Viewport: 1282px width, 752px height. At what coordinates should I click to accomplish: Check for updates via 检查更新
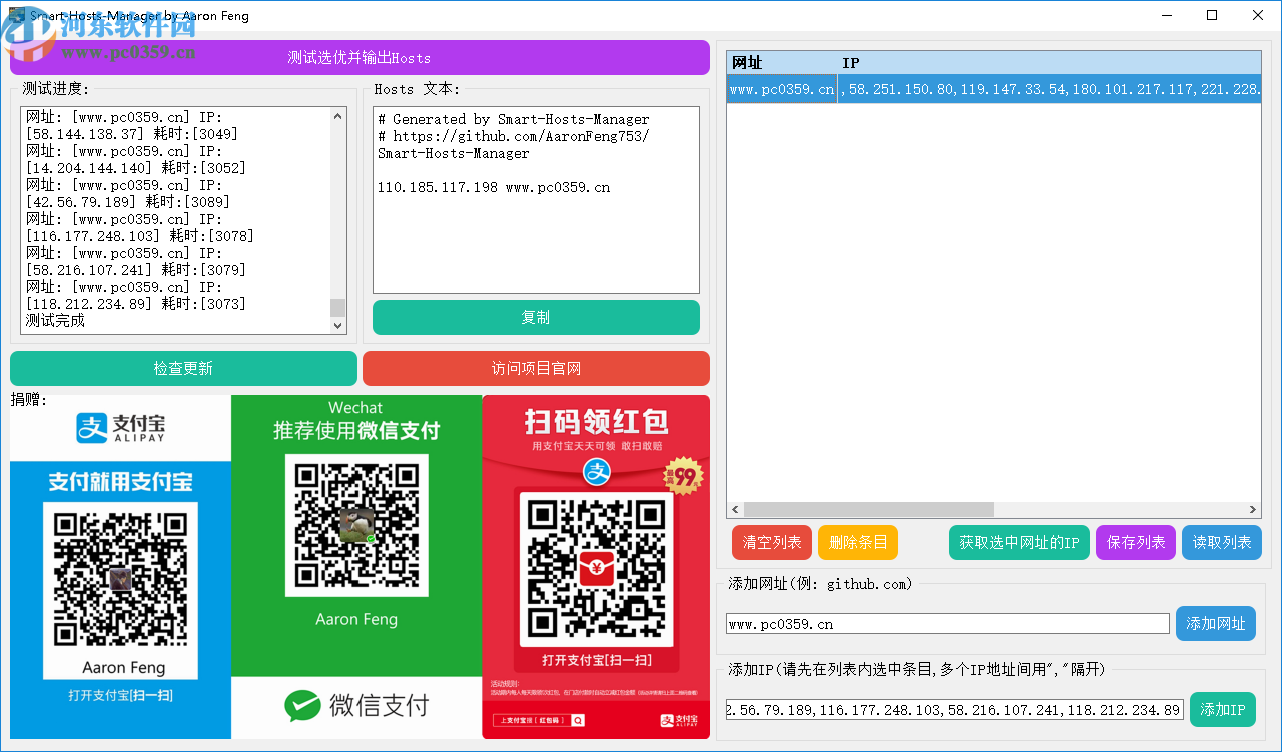pyautogui.click(x=183, y=368)
